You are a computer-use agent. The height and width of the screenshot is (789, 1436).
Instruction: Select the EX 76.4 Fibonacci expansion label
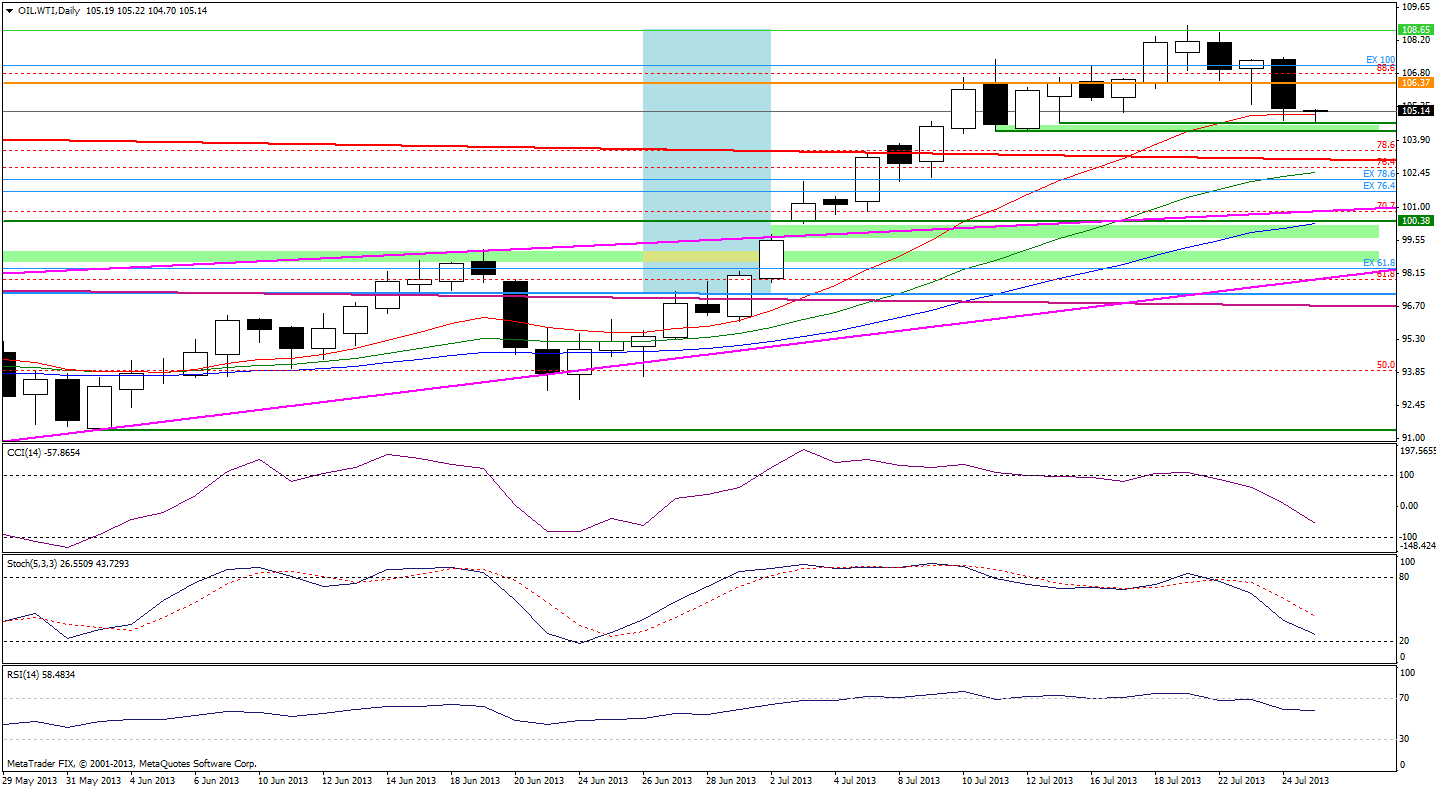click(1379, 186)
